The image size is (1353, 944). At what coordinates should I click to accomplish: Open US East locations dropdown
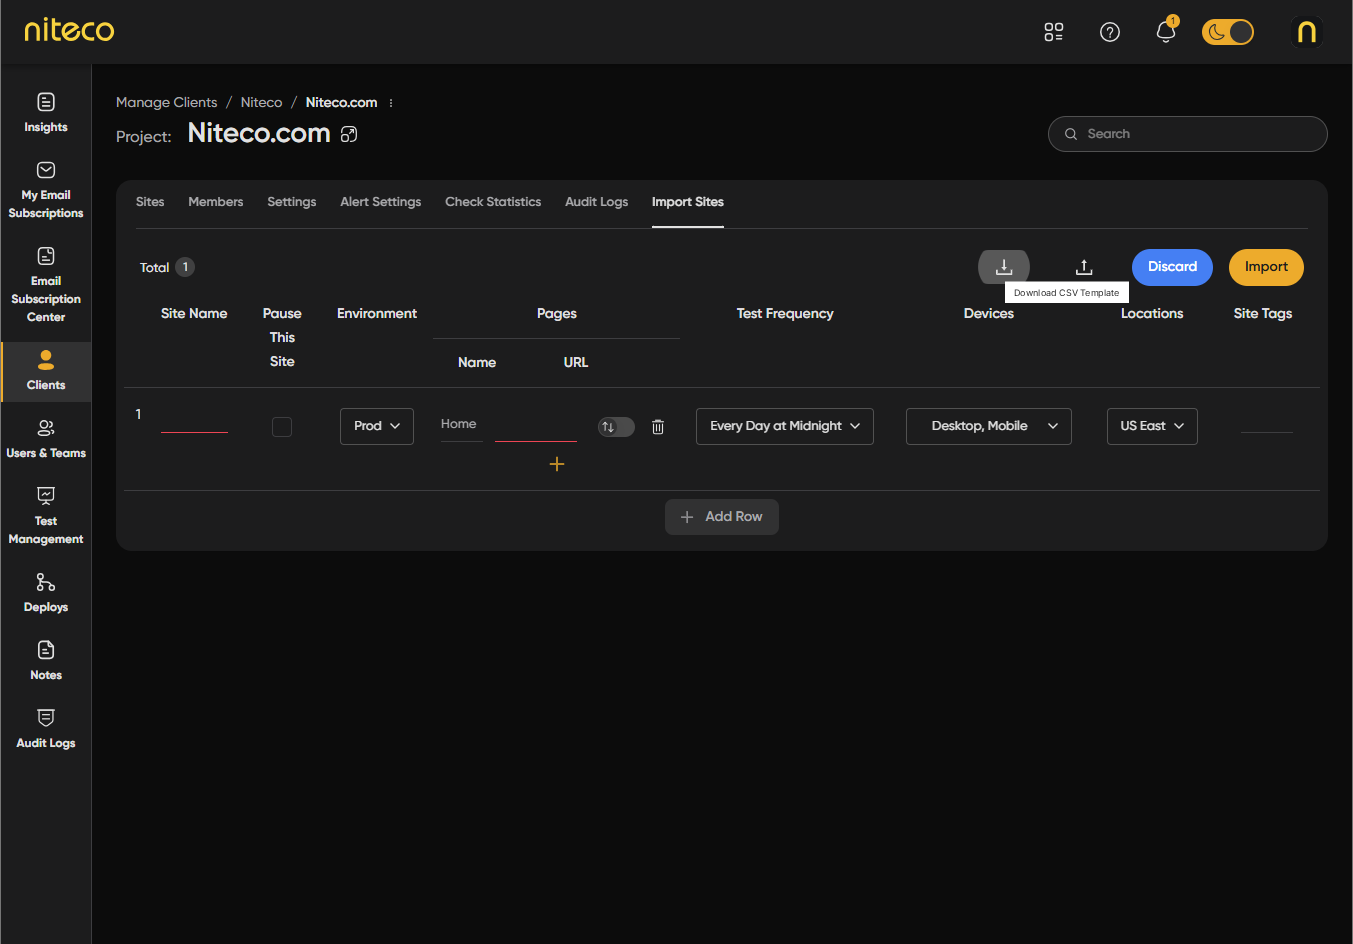[1152, 426]
